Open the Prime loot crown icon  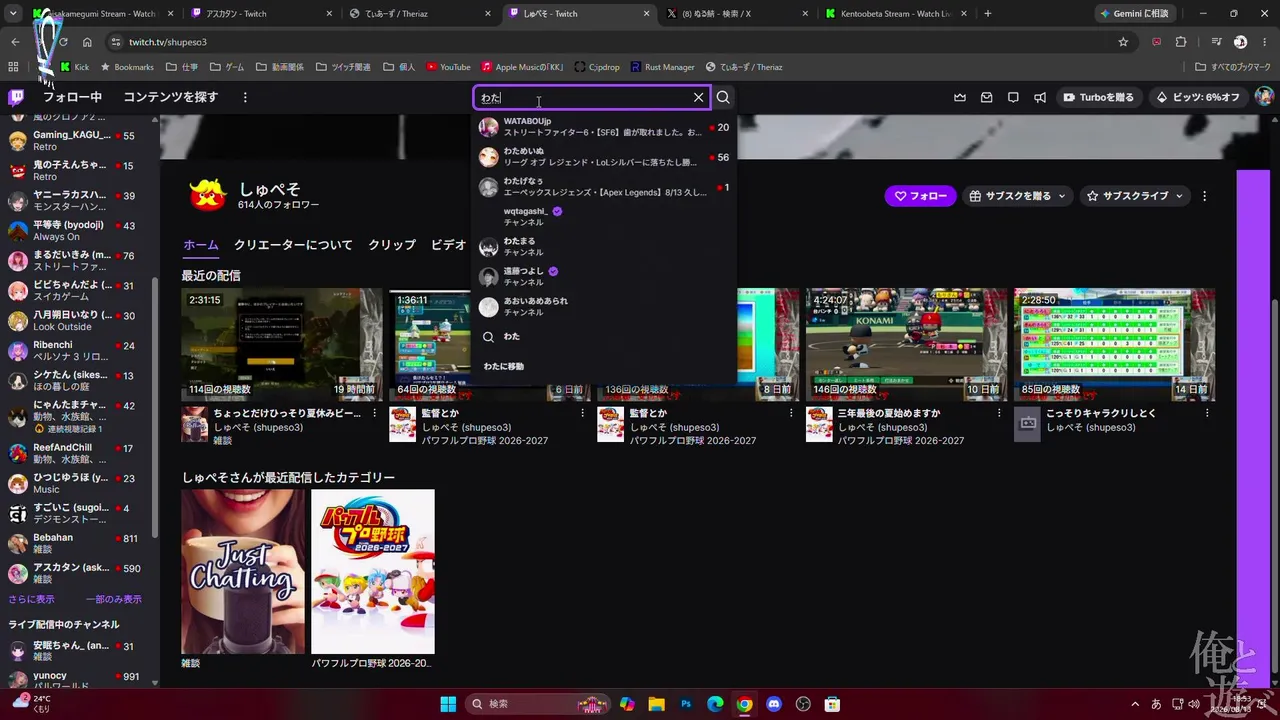[960, 97]
